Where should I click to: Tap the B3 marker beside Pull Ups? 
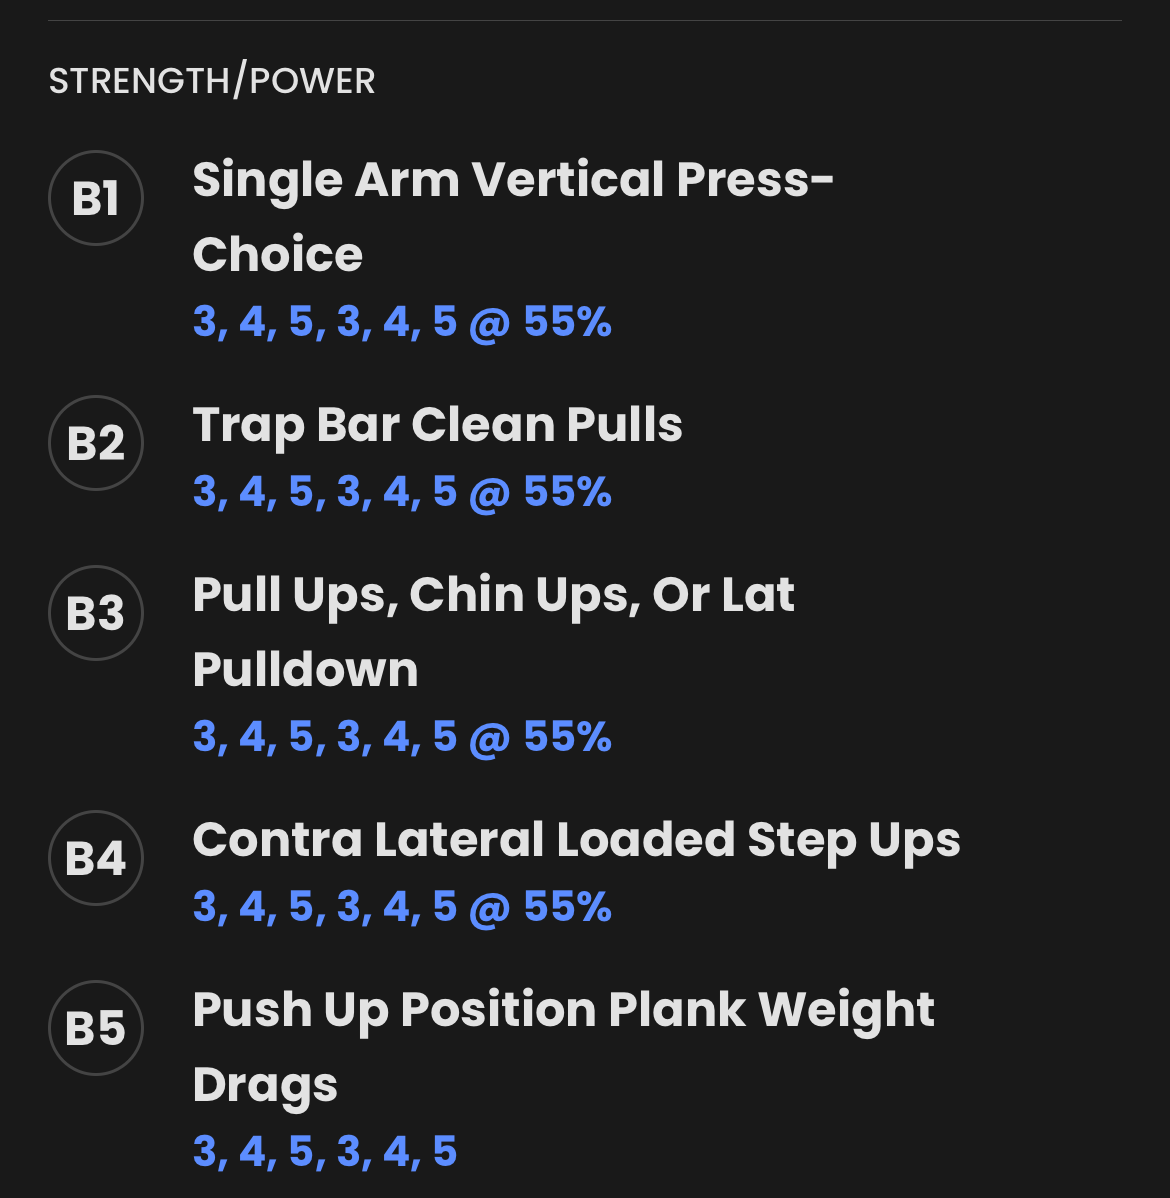[x=95, y=613]
